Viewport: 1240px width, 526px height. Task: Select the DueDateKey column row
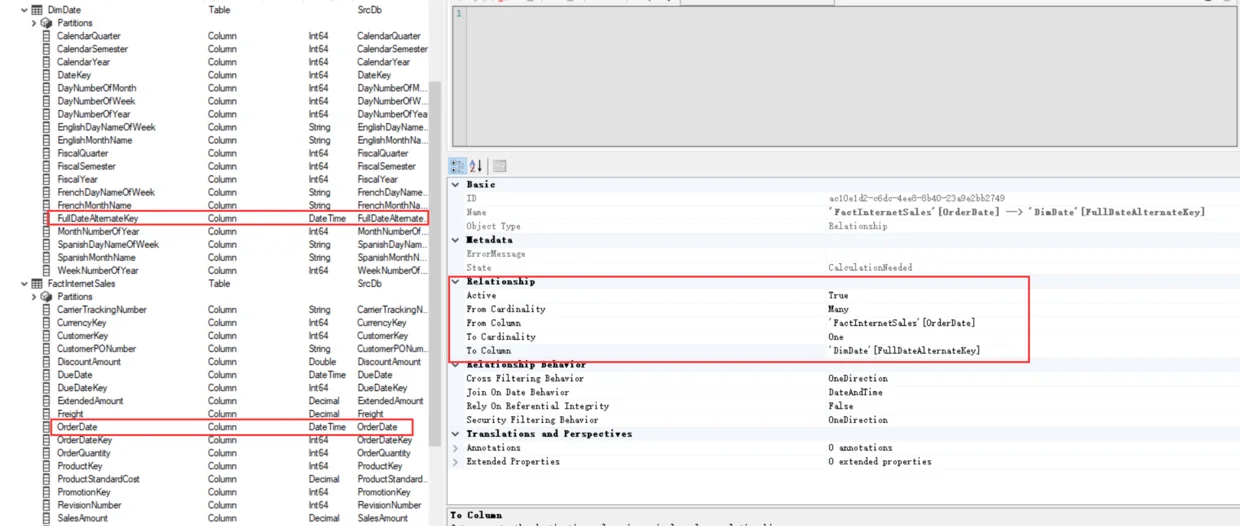point(236,387)
